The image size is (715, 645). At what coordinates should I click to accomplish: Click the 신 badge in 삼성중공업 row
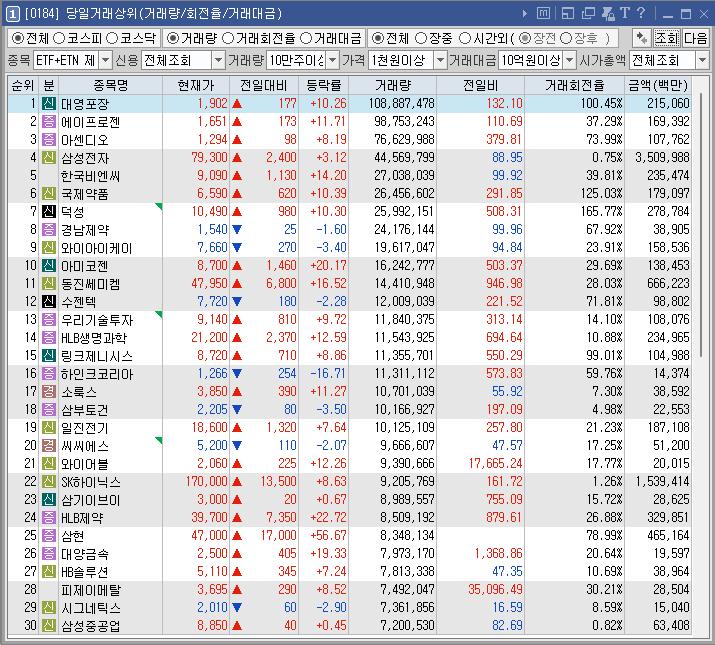click(x=49, y=625)
